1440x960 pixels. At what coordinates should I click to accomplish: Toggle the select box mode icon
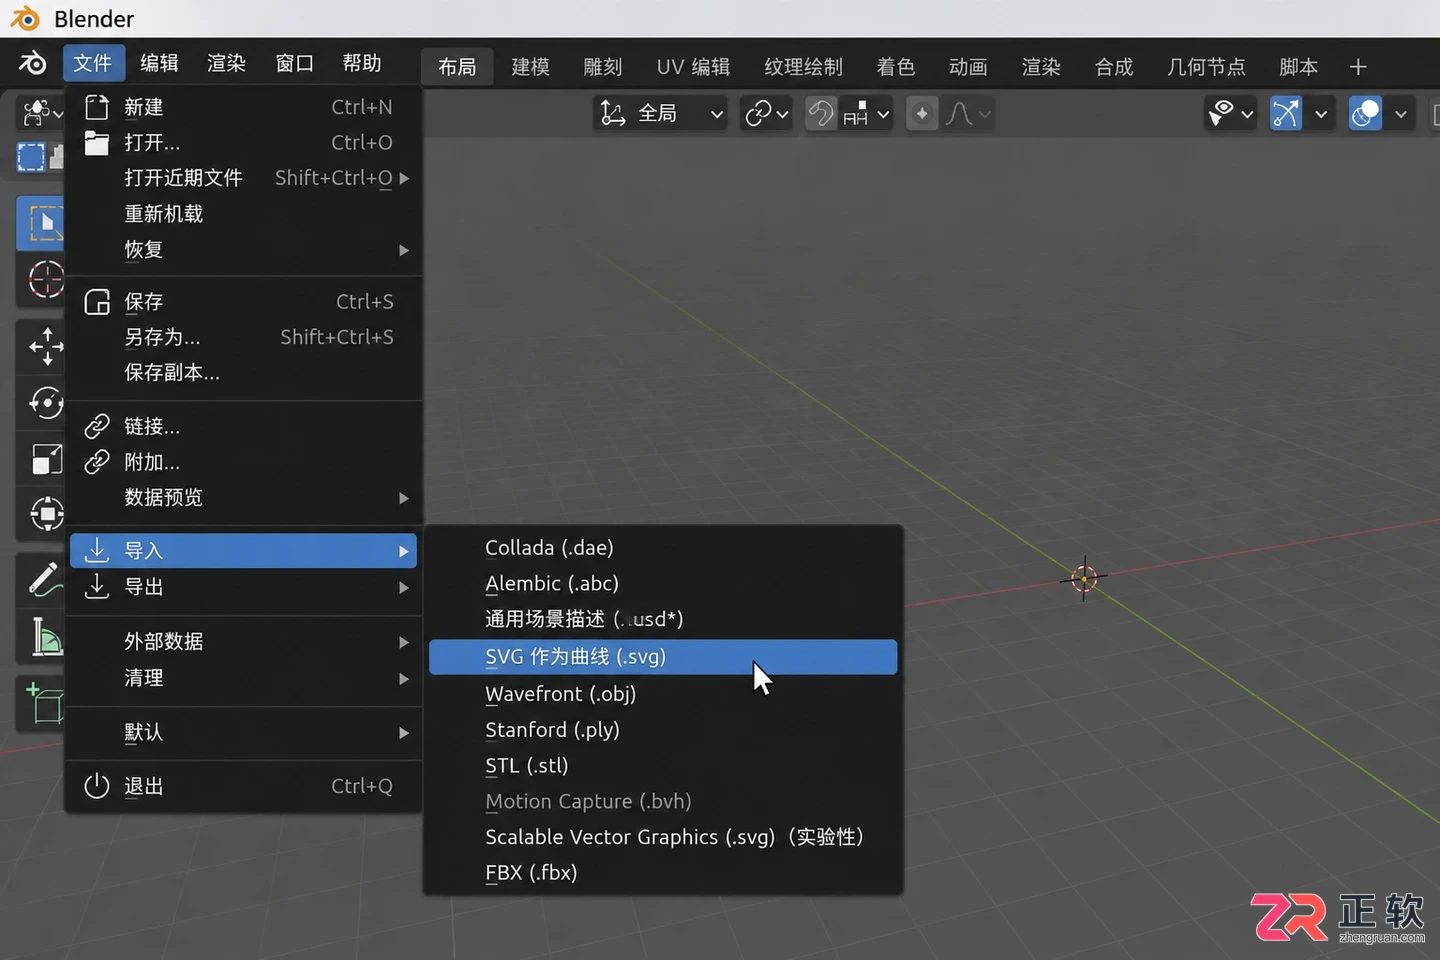[x=31, y=157]
